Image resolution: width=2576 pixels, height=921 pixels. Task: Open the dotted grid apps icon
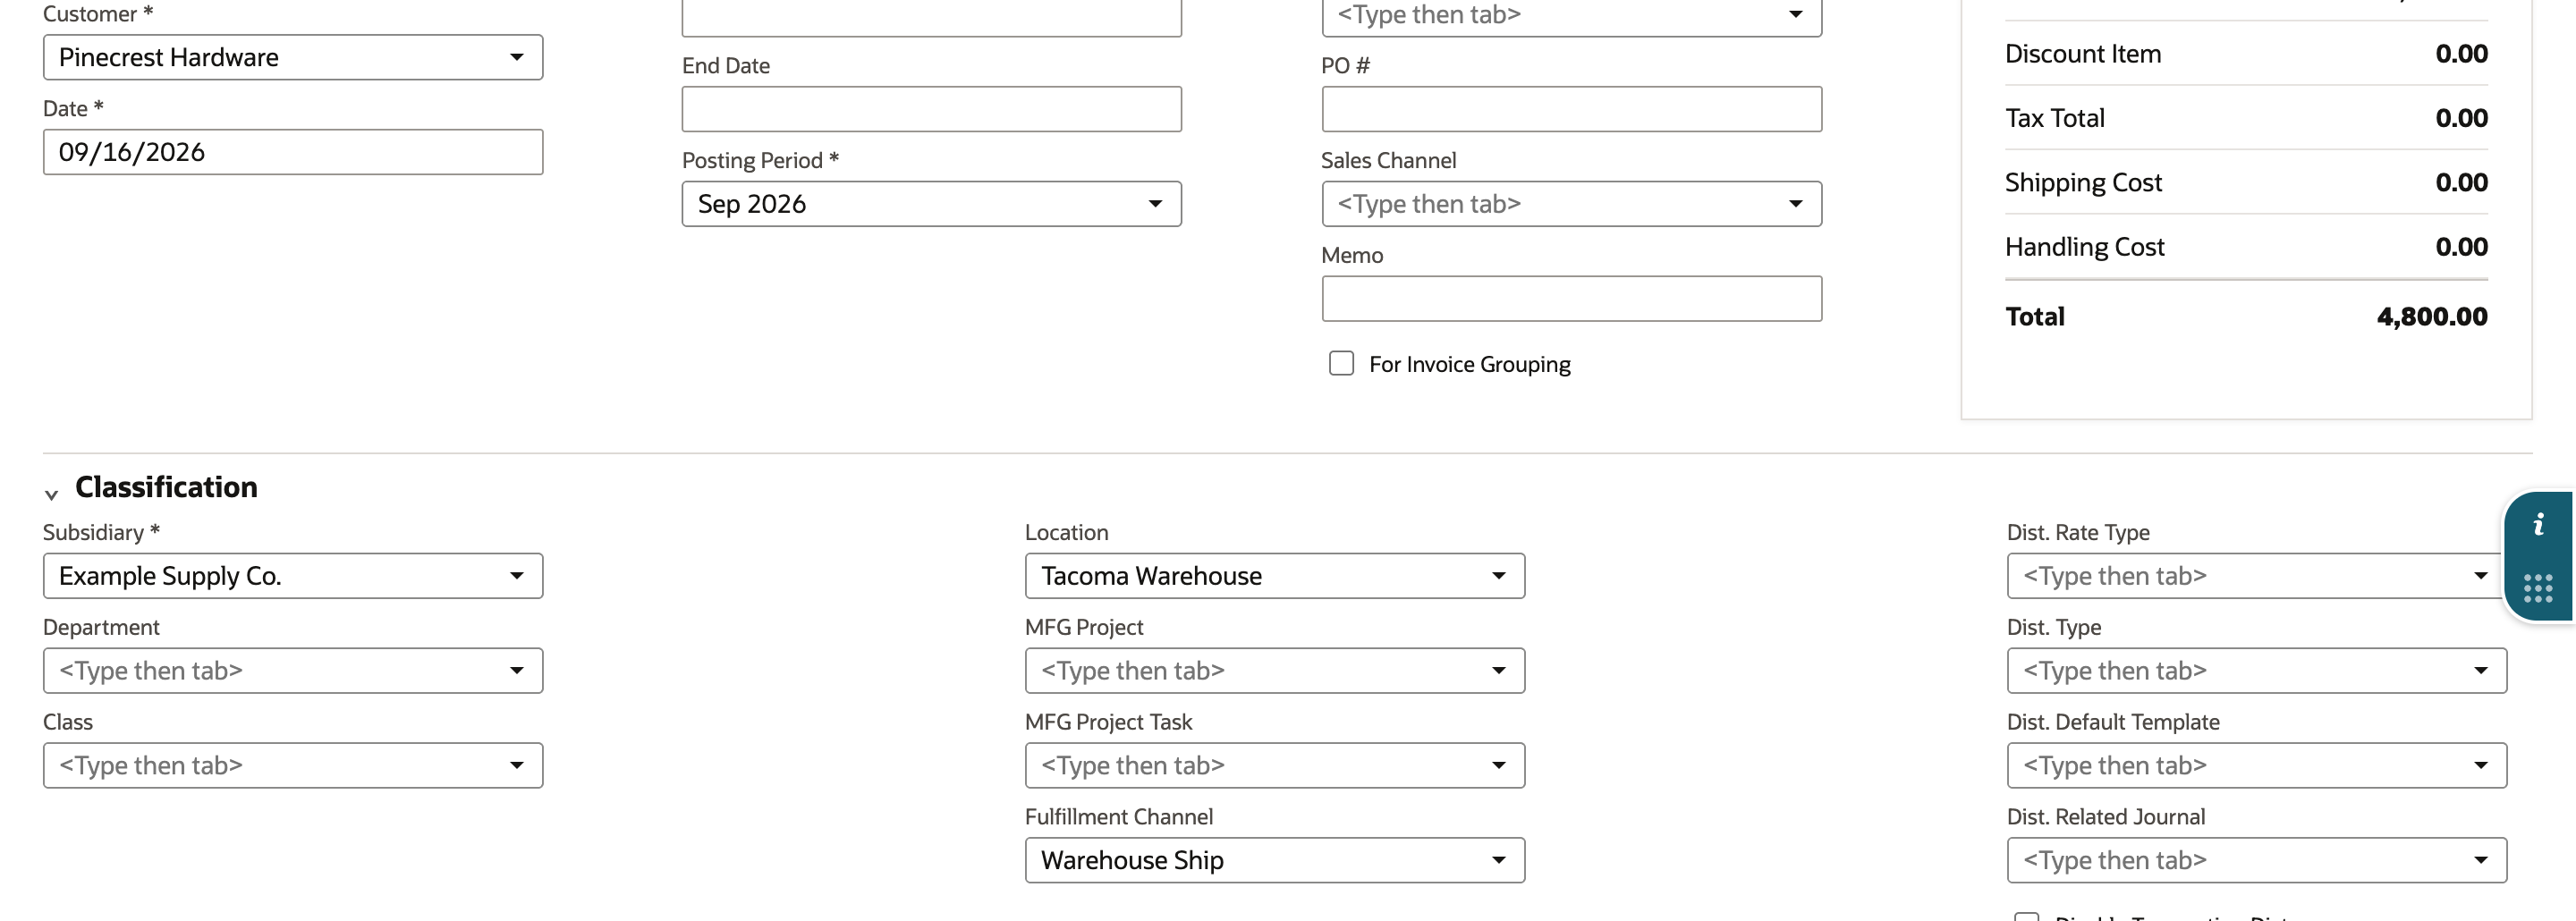point(2538,588)
